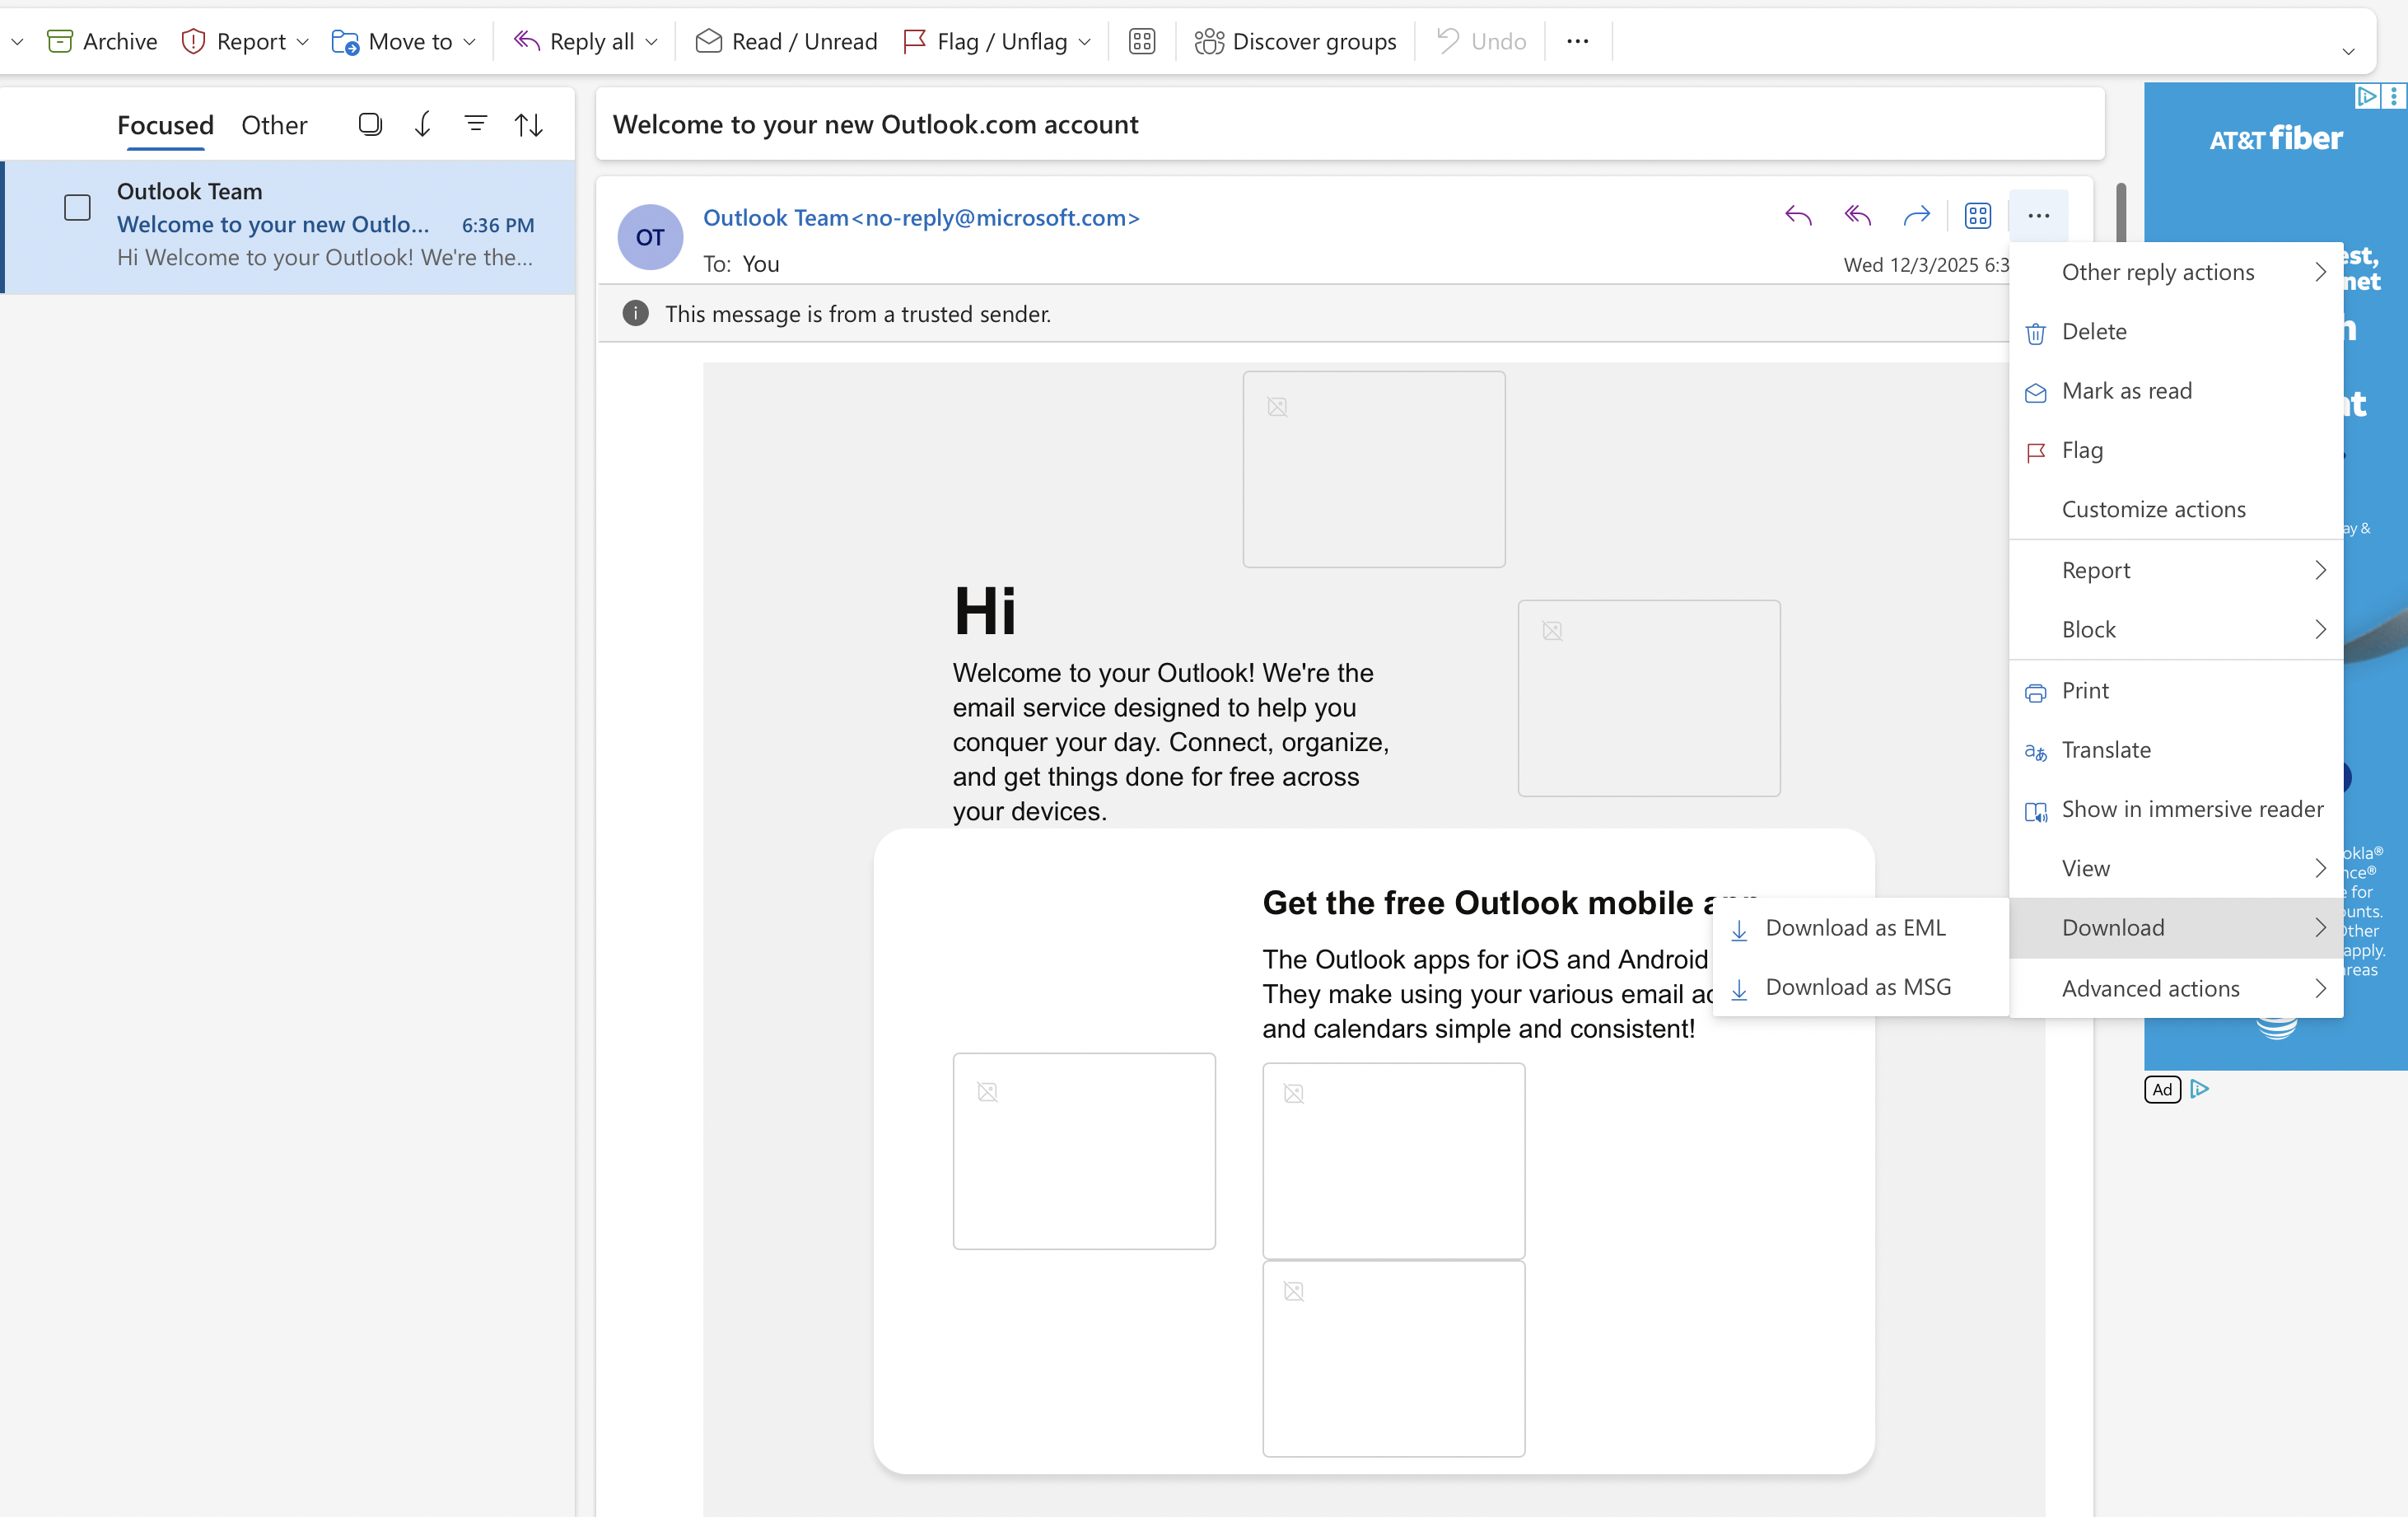Screen dimensions: 2408x1517
Task: Click the Flag / Unflag toolbar button
Action: (985, 41)
